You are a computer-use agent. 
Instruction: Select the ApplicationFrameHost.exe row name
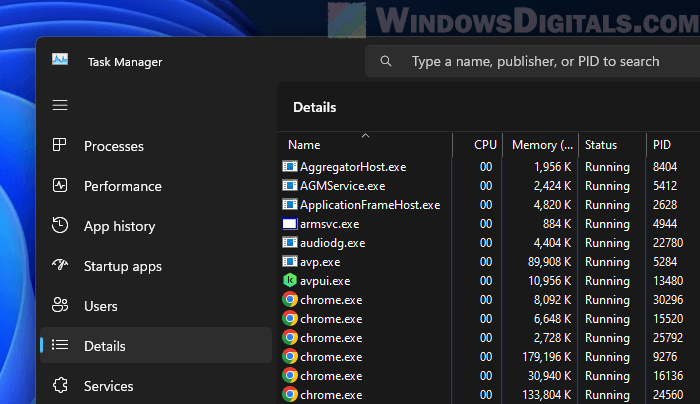click(370, 205)
